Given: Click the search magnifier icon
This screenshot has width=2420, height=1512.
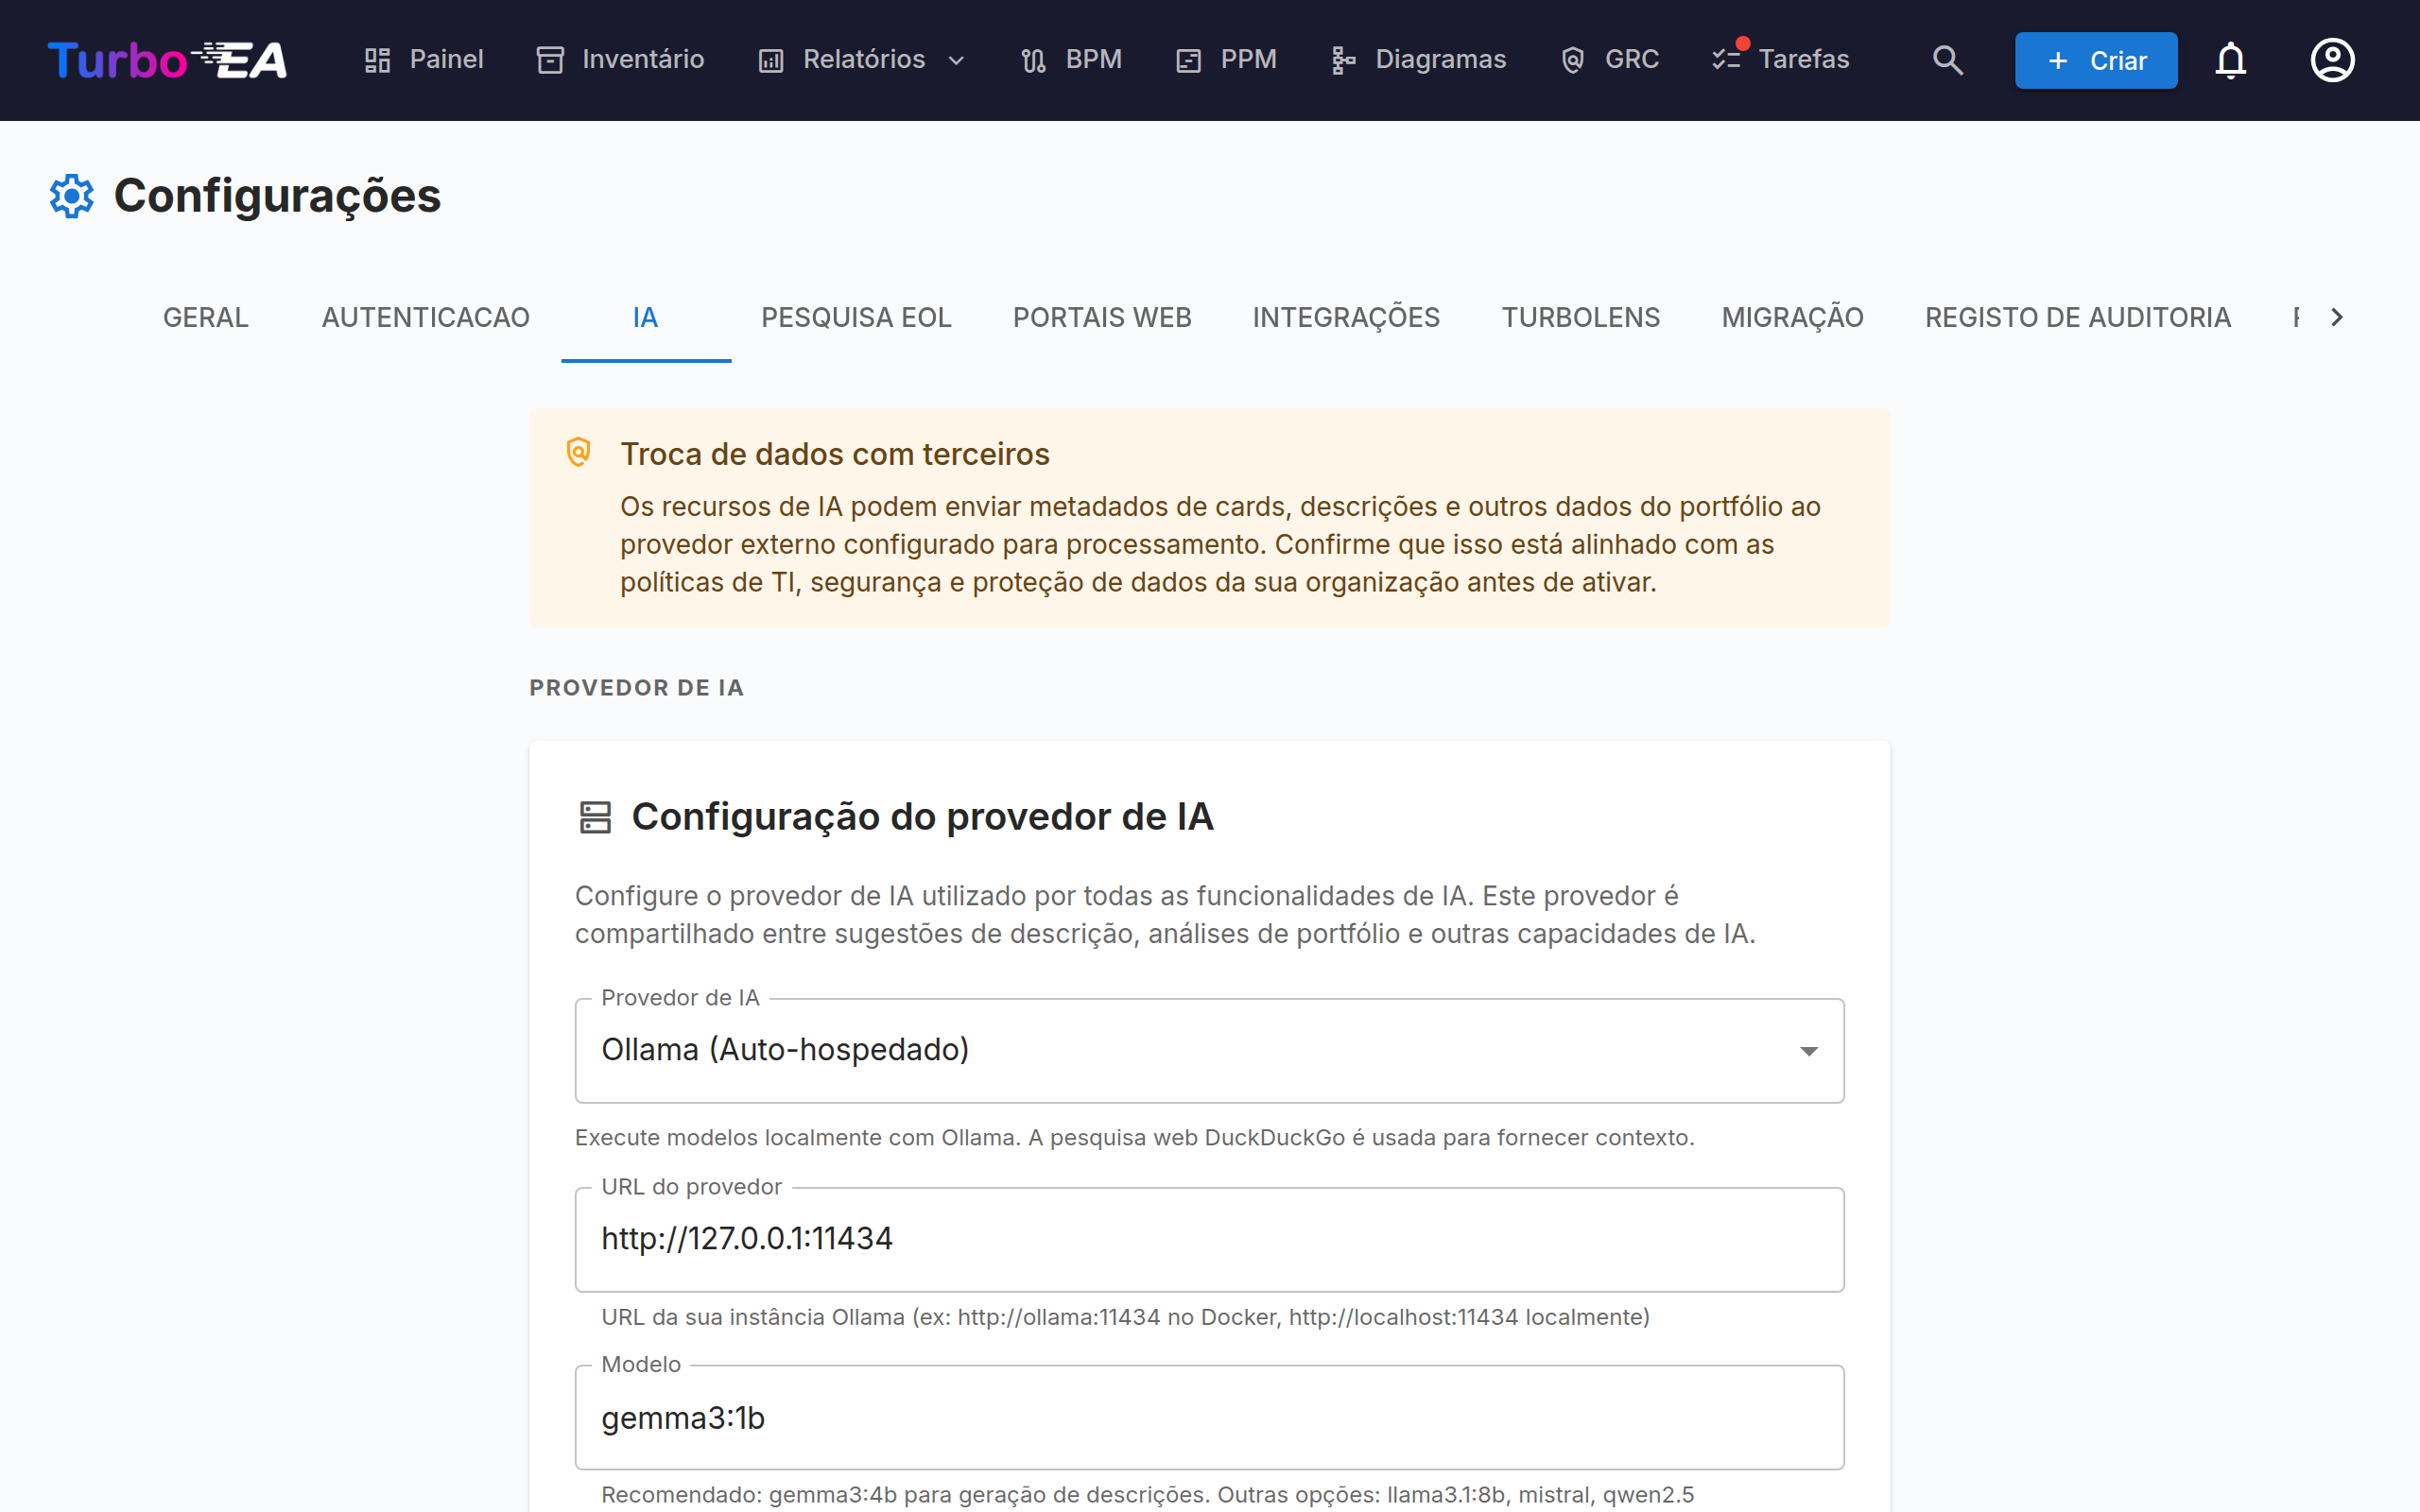Looking at the screenshot, I should click(x=1947, y=60).
